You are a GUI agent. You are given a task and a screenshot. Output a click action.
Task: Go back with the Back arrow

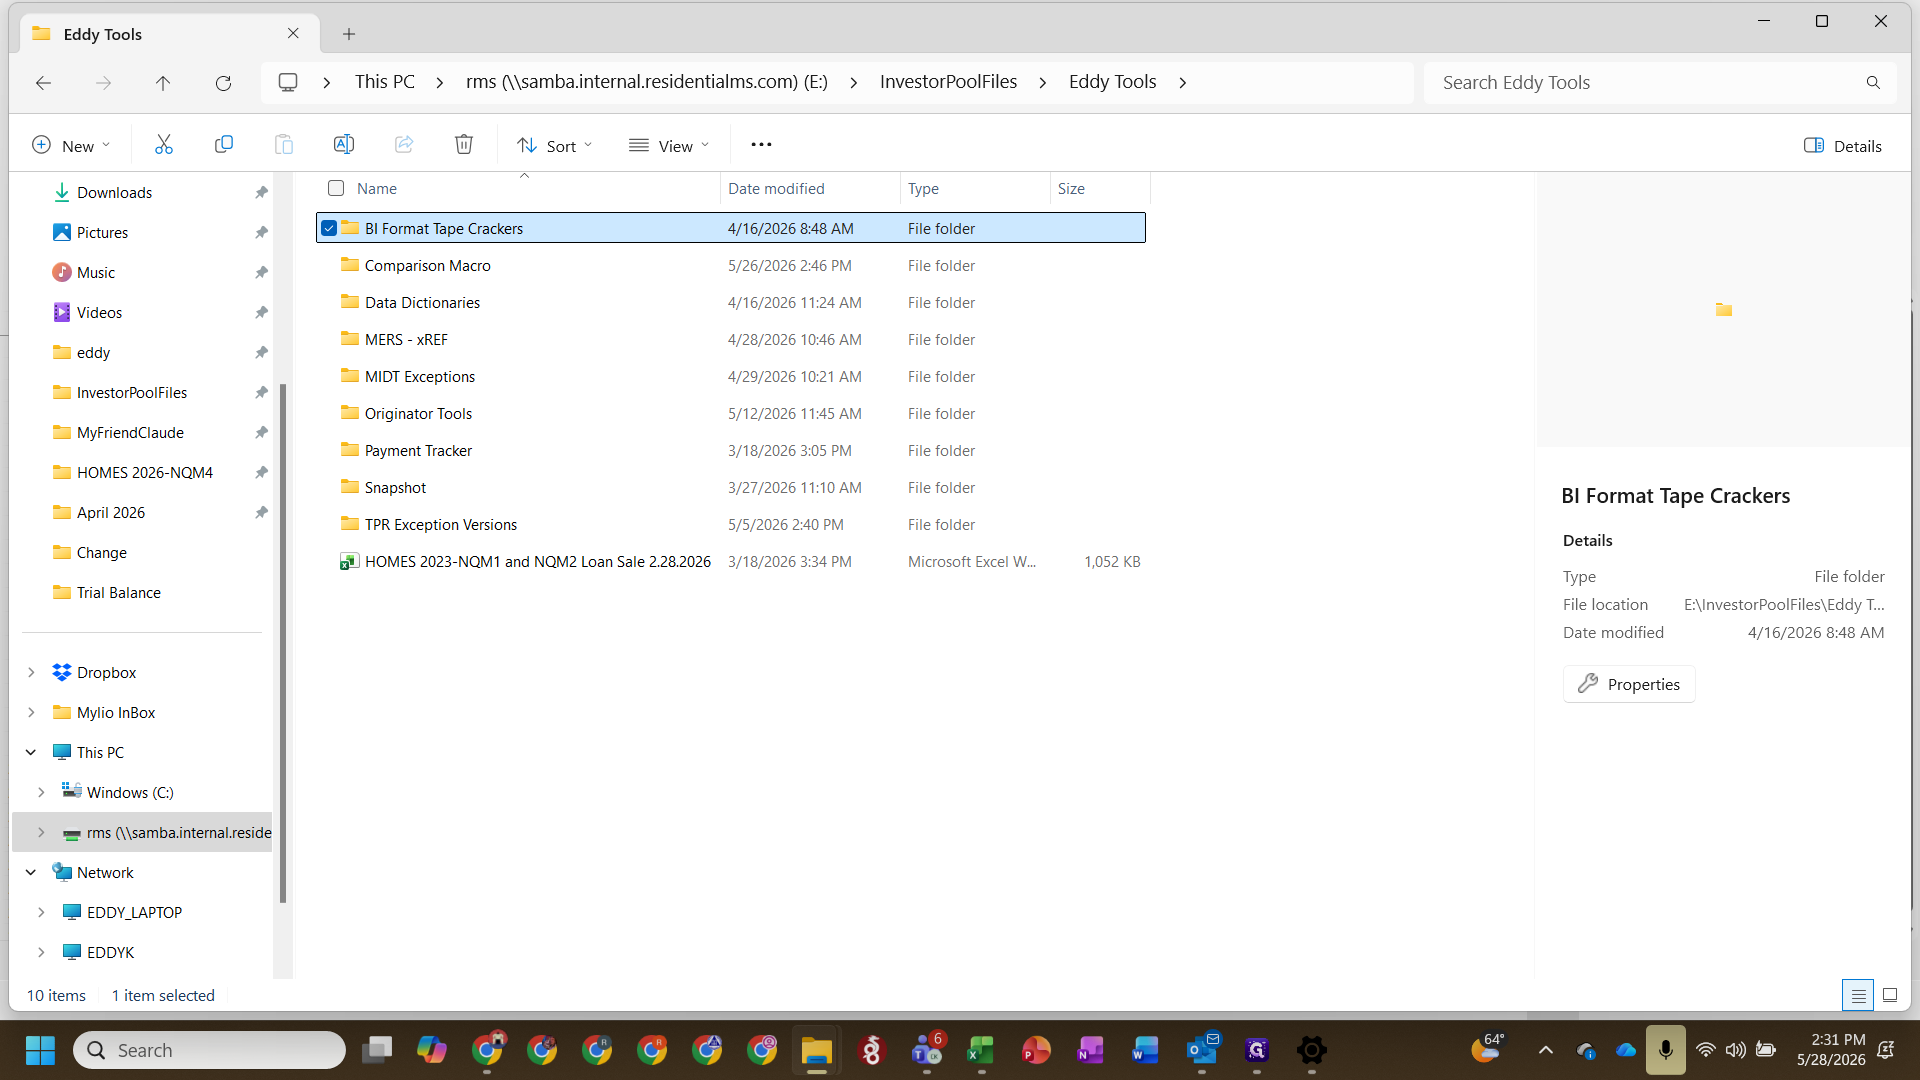click(43, 83)
